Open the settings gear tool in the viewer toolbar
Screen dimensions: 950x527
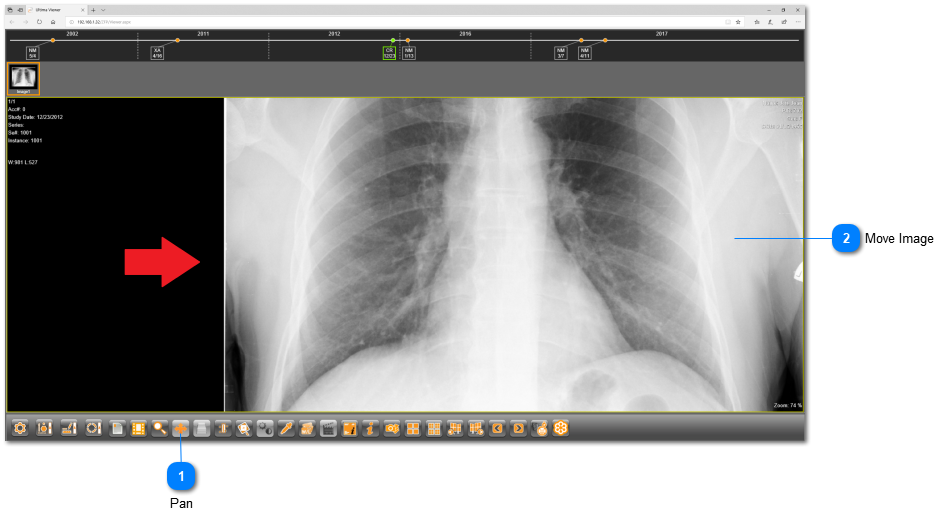[20, 428]
